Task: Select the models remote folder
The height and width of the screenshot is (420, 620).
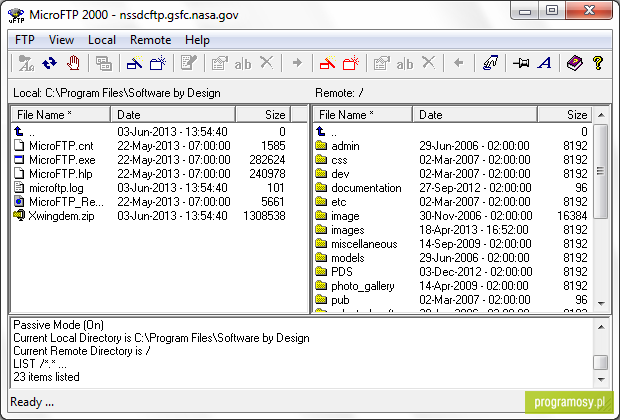Action: tap(340, 258)
